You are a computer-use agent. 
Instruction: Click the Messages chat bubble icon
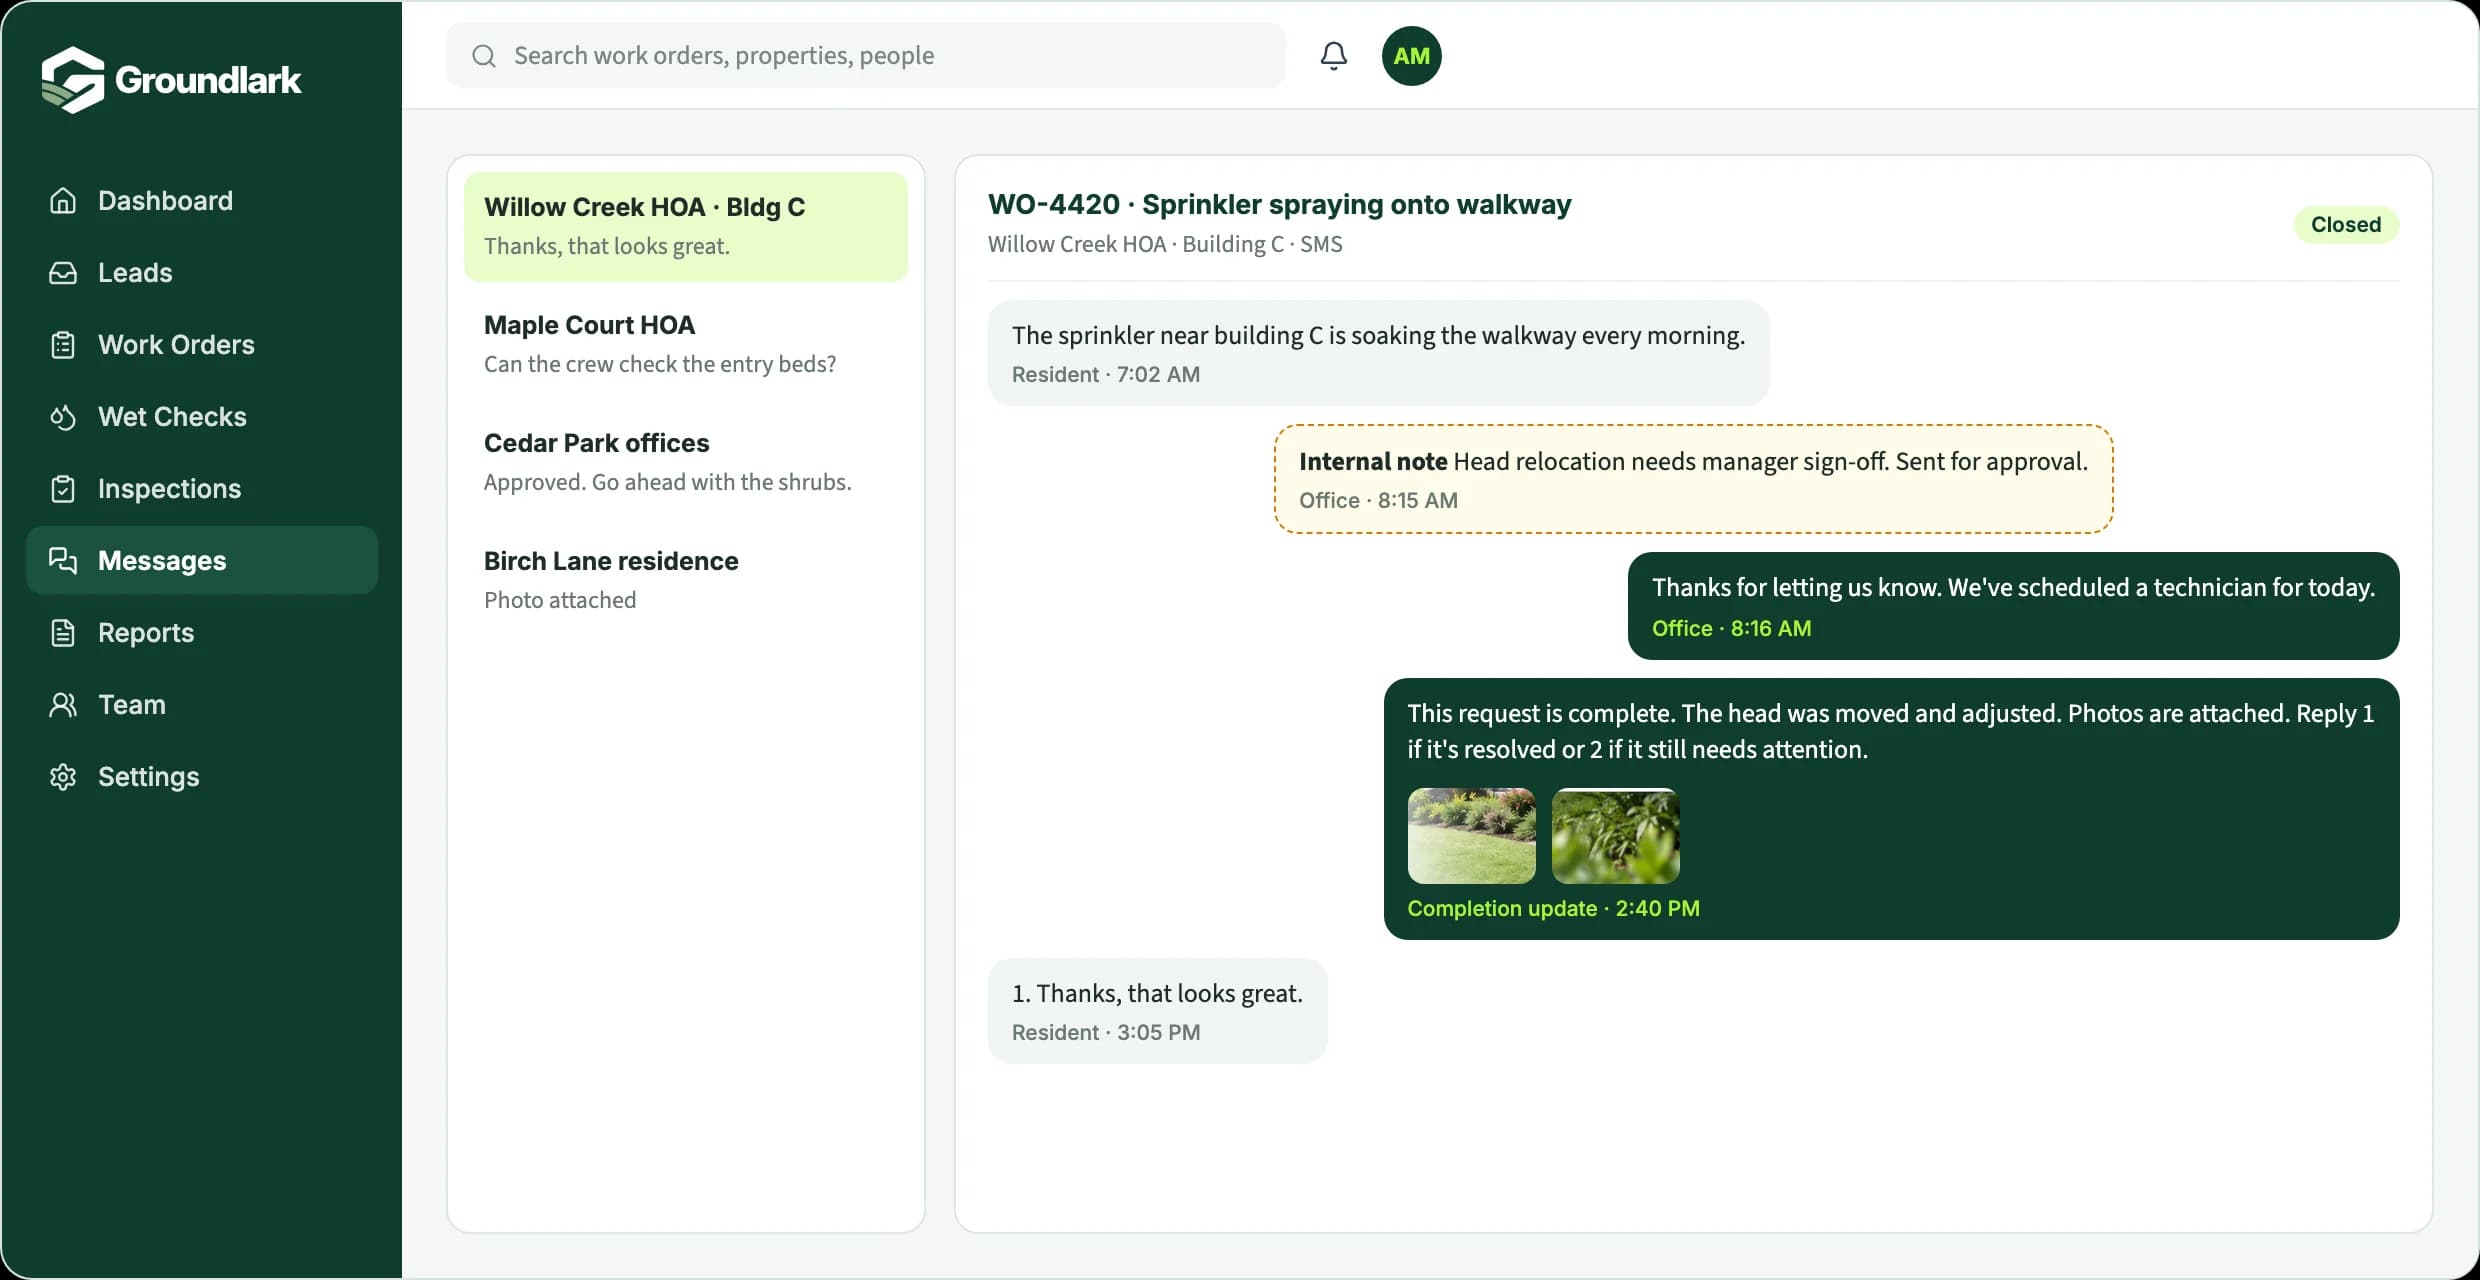63,561
